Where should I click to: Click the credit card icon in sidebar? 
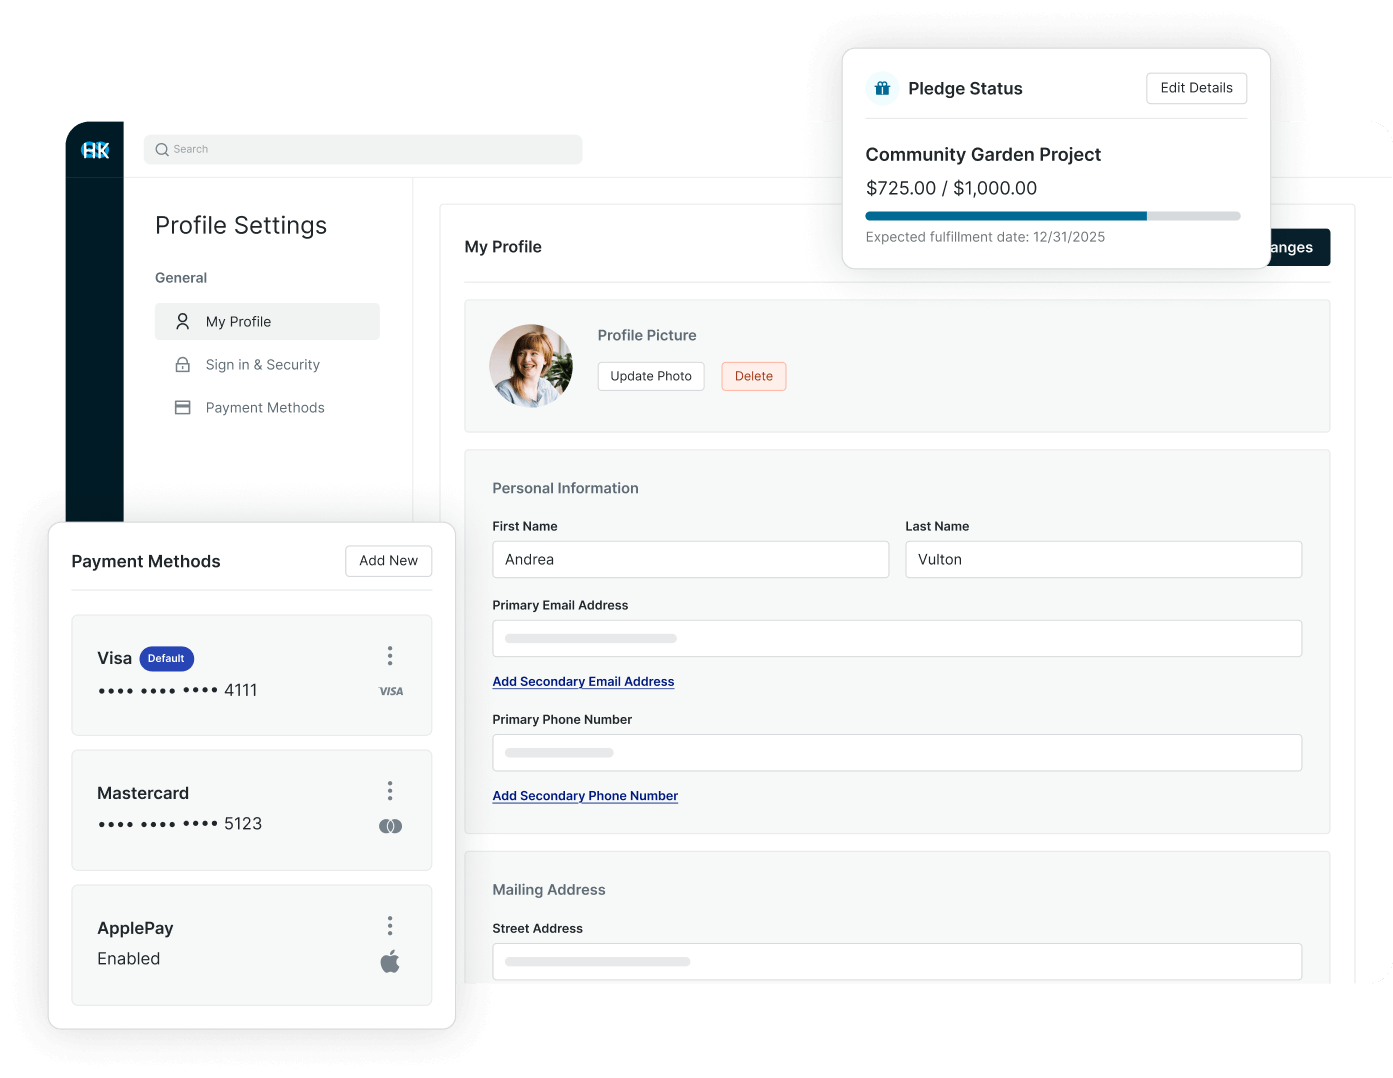tap(183, 408)
